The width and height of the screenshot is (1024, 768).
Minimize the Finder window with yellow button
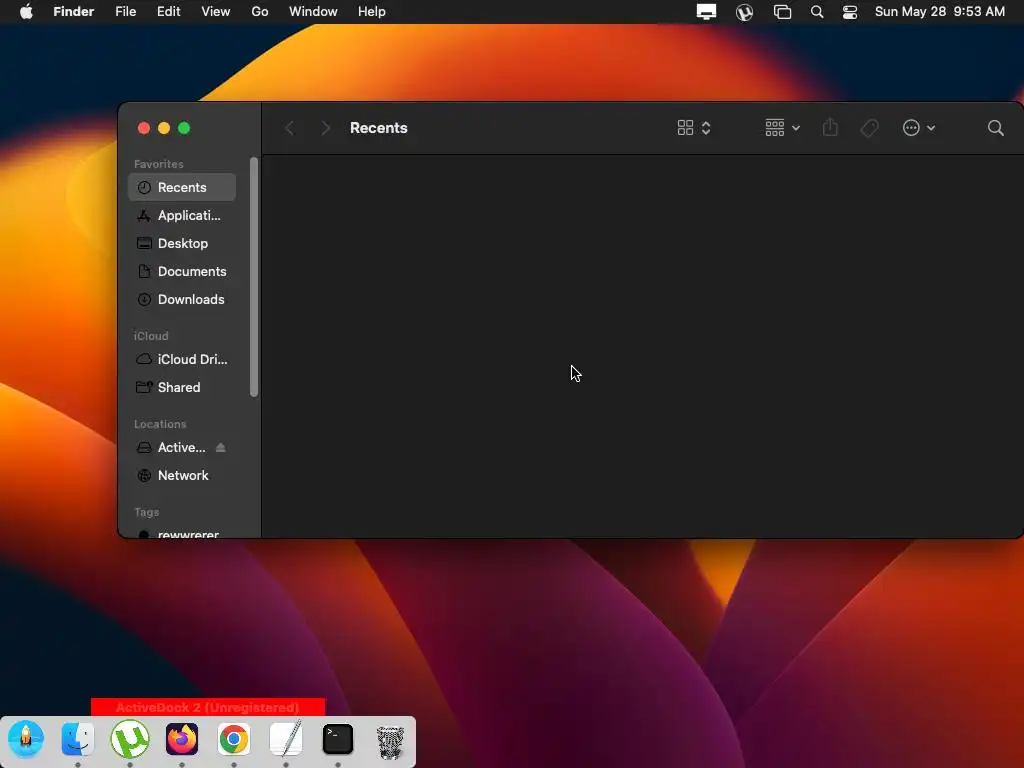tap(164, 128)
